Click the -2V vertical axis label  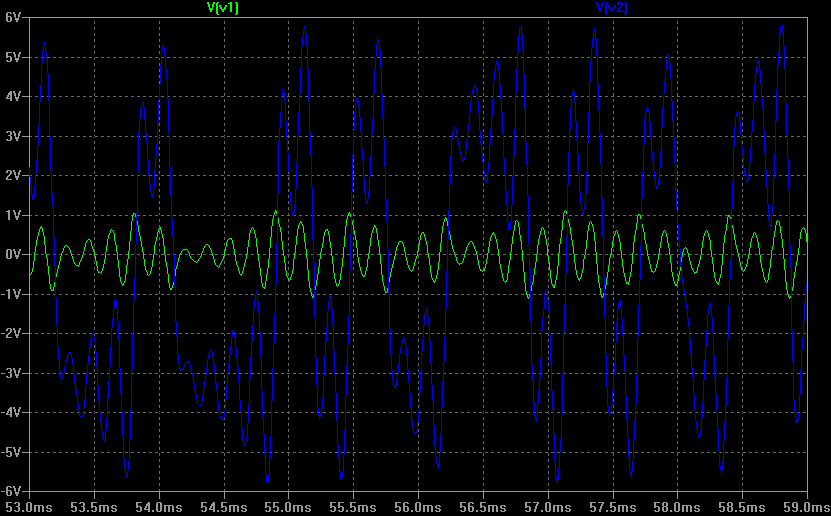tap(11, 333)
